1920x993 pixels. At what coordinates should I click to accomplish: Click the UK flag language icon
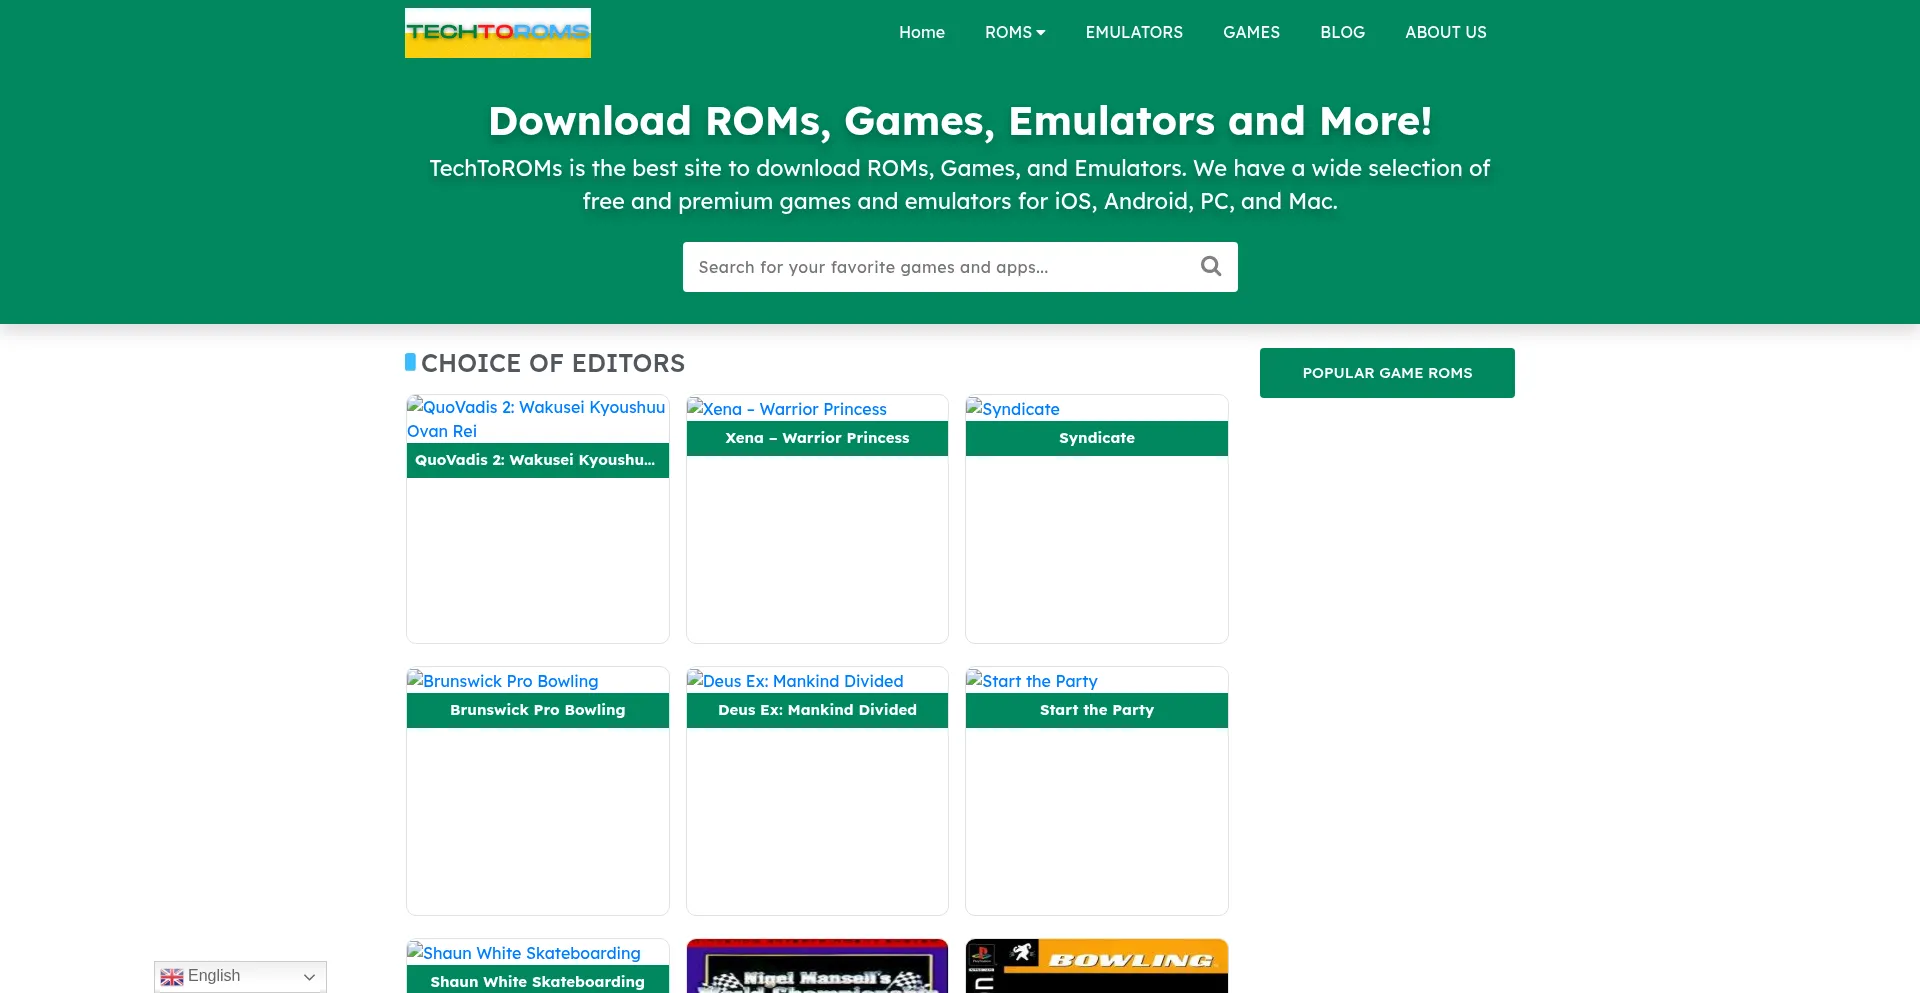172,977
